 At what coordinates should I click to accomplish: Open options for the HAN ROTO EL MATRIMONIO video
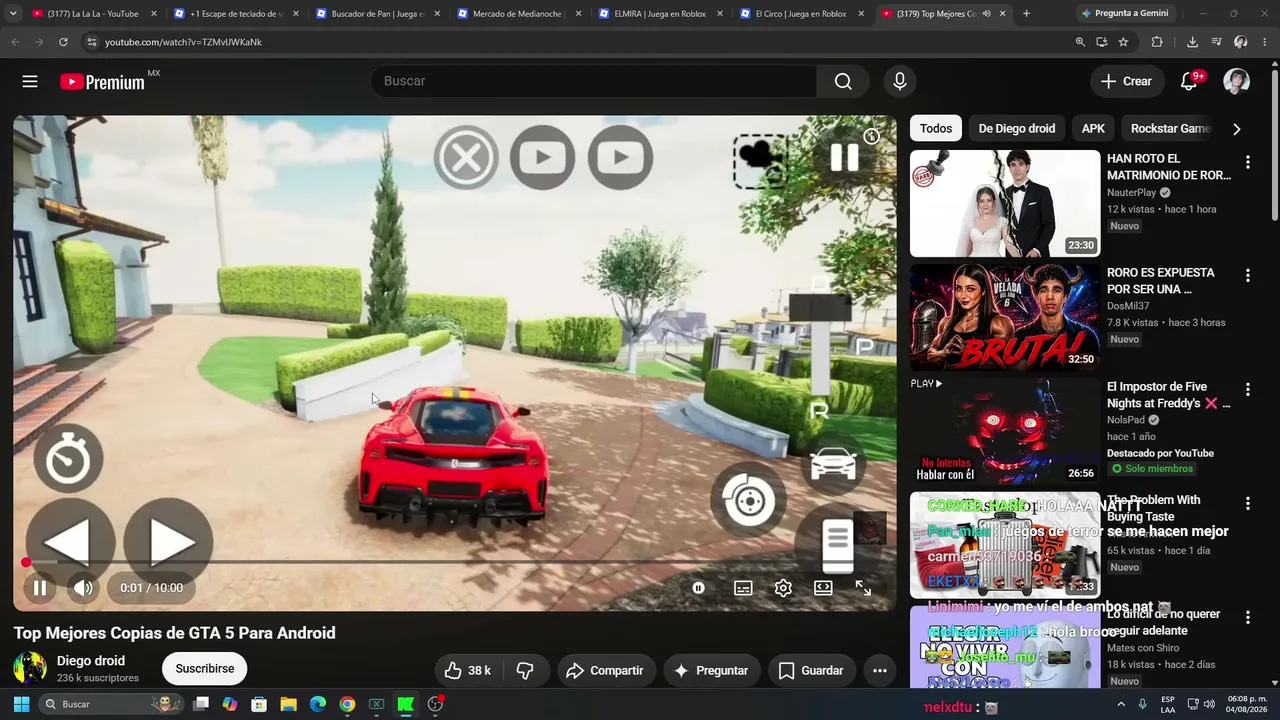click(x=1247, y=162)
